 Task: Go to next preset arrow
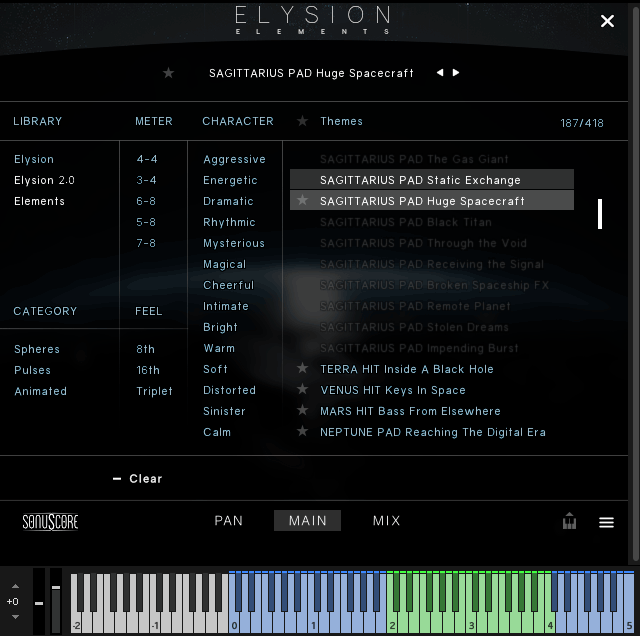[x=456, y=73]
